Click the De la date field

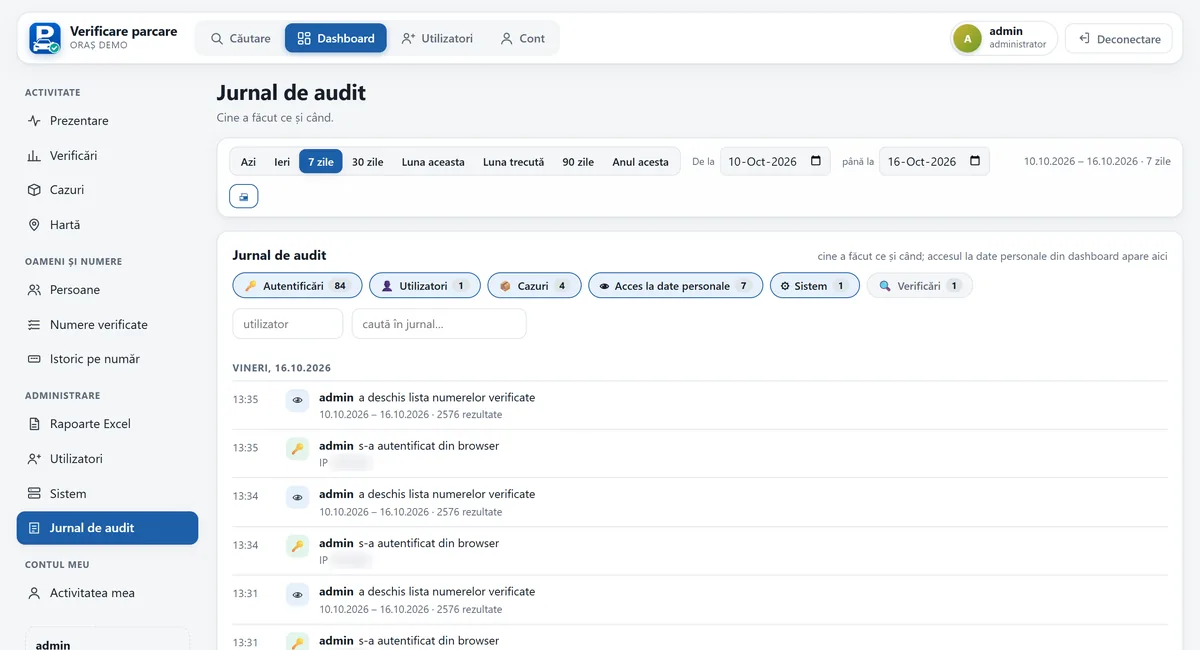pos(775,162)
